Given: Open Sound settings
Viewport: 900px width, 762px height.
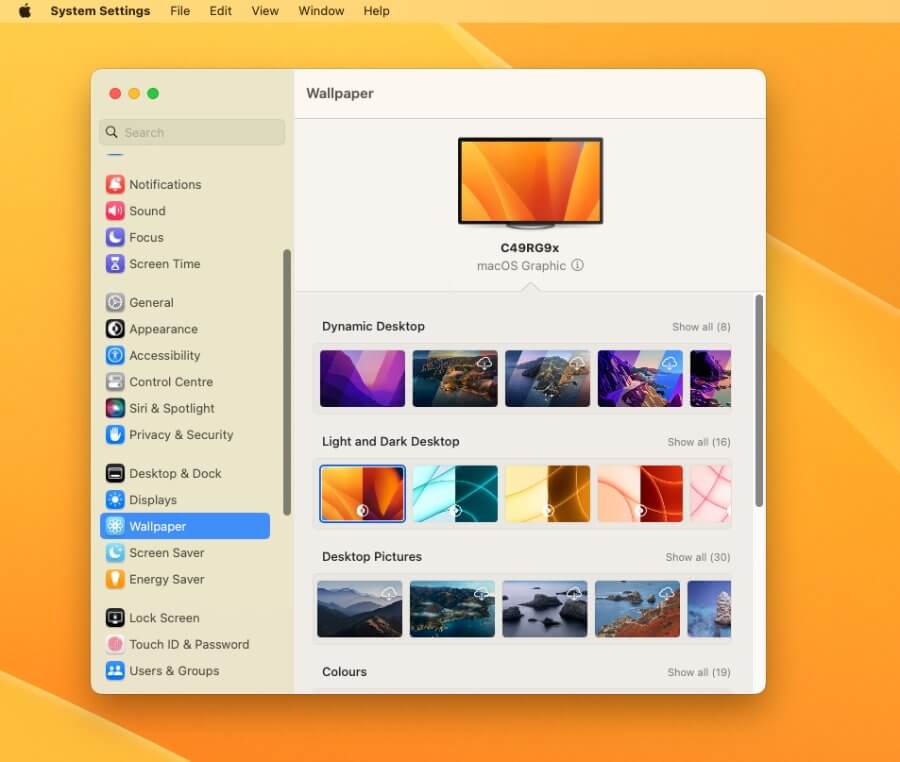Looking at the screenshot, I should (148, 211).
